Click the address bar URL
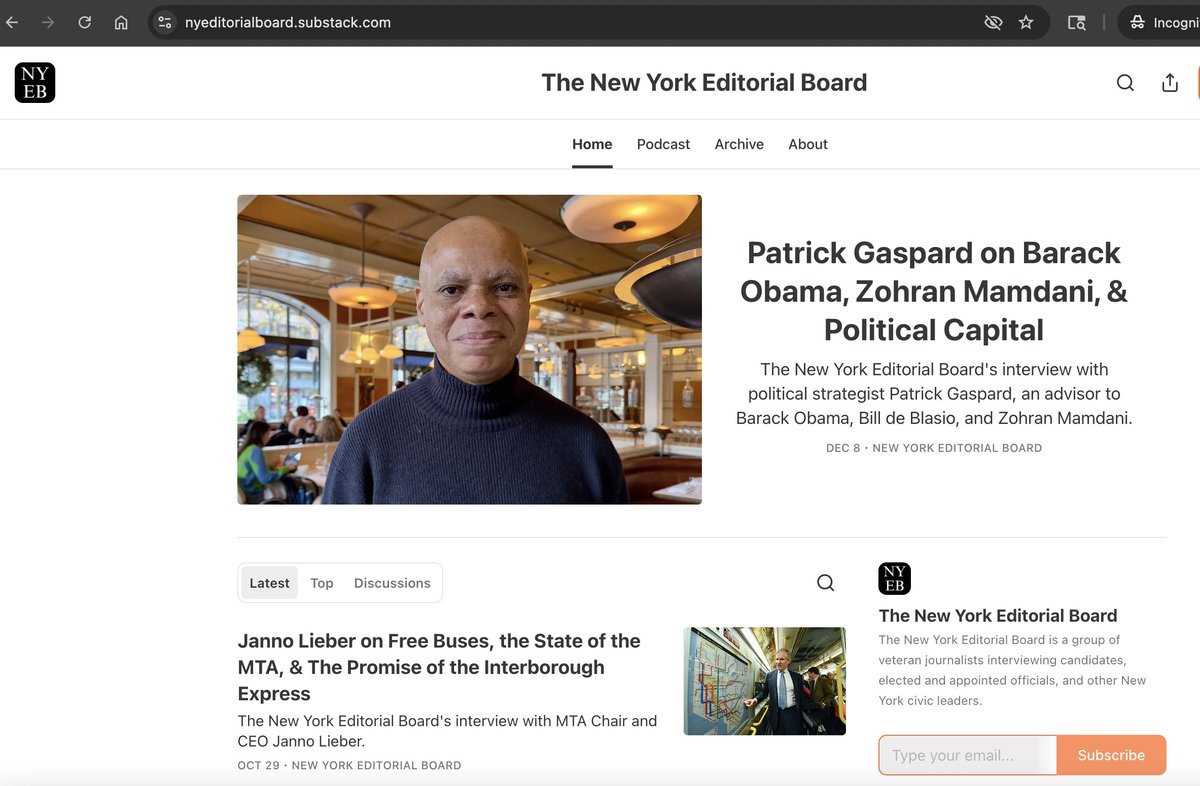Viewport: 1200px width, 786px height. tap(288, 22)
